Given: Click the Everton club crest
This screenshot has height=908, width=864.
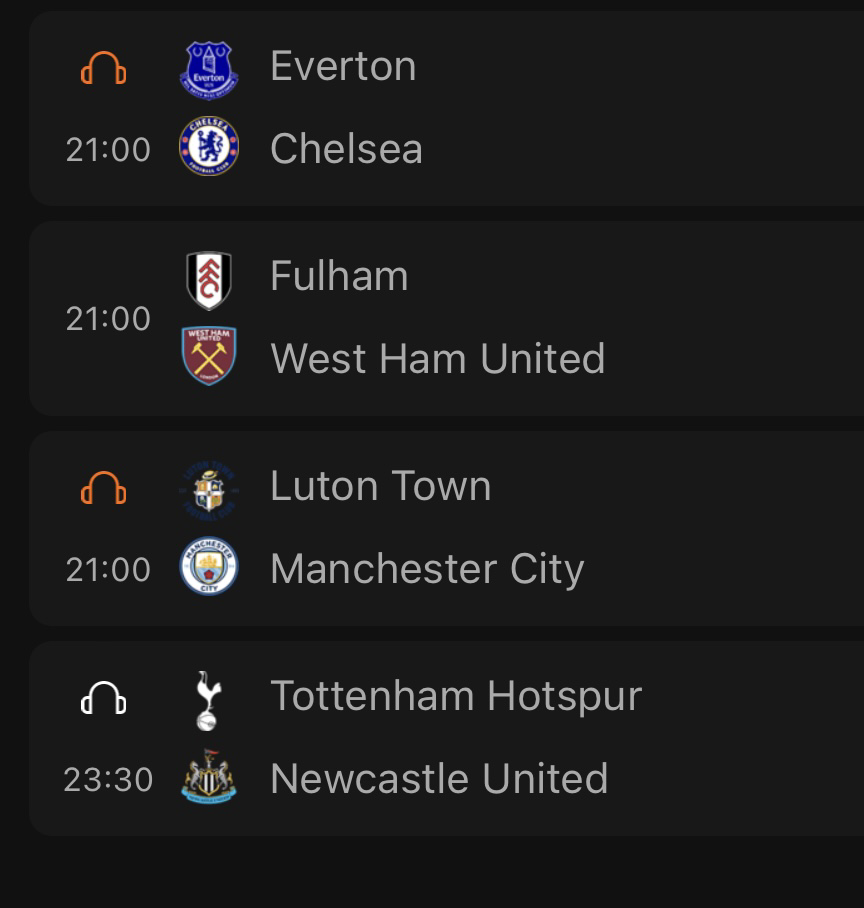Looking at the screenshot, I should click(209, 69).
